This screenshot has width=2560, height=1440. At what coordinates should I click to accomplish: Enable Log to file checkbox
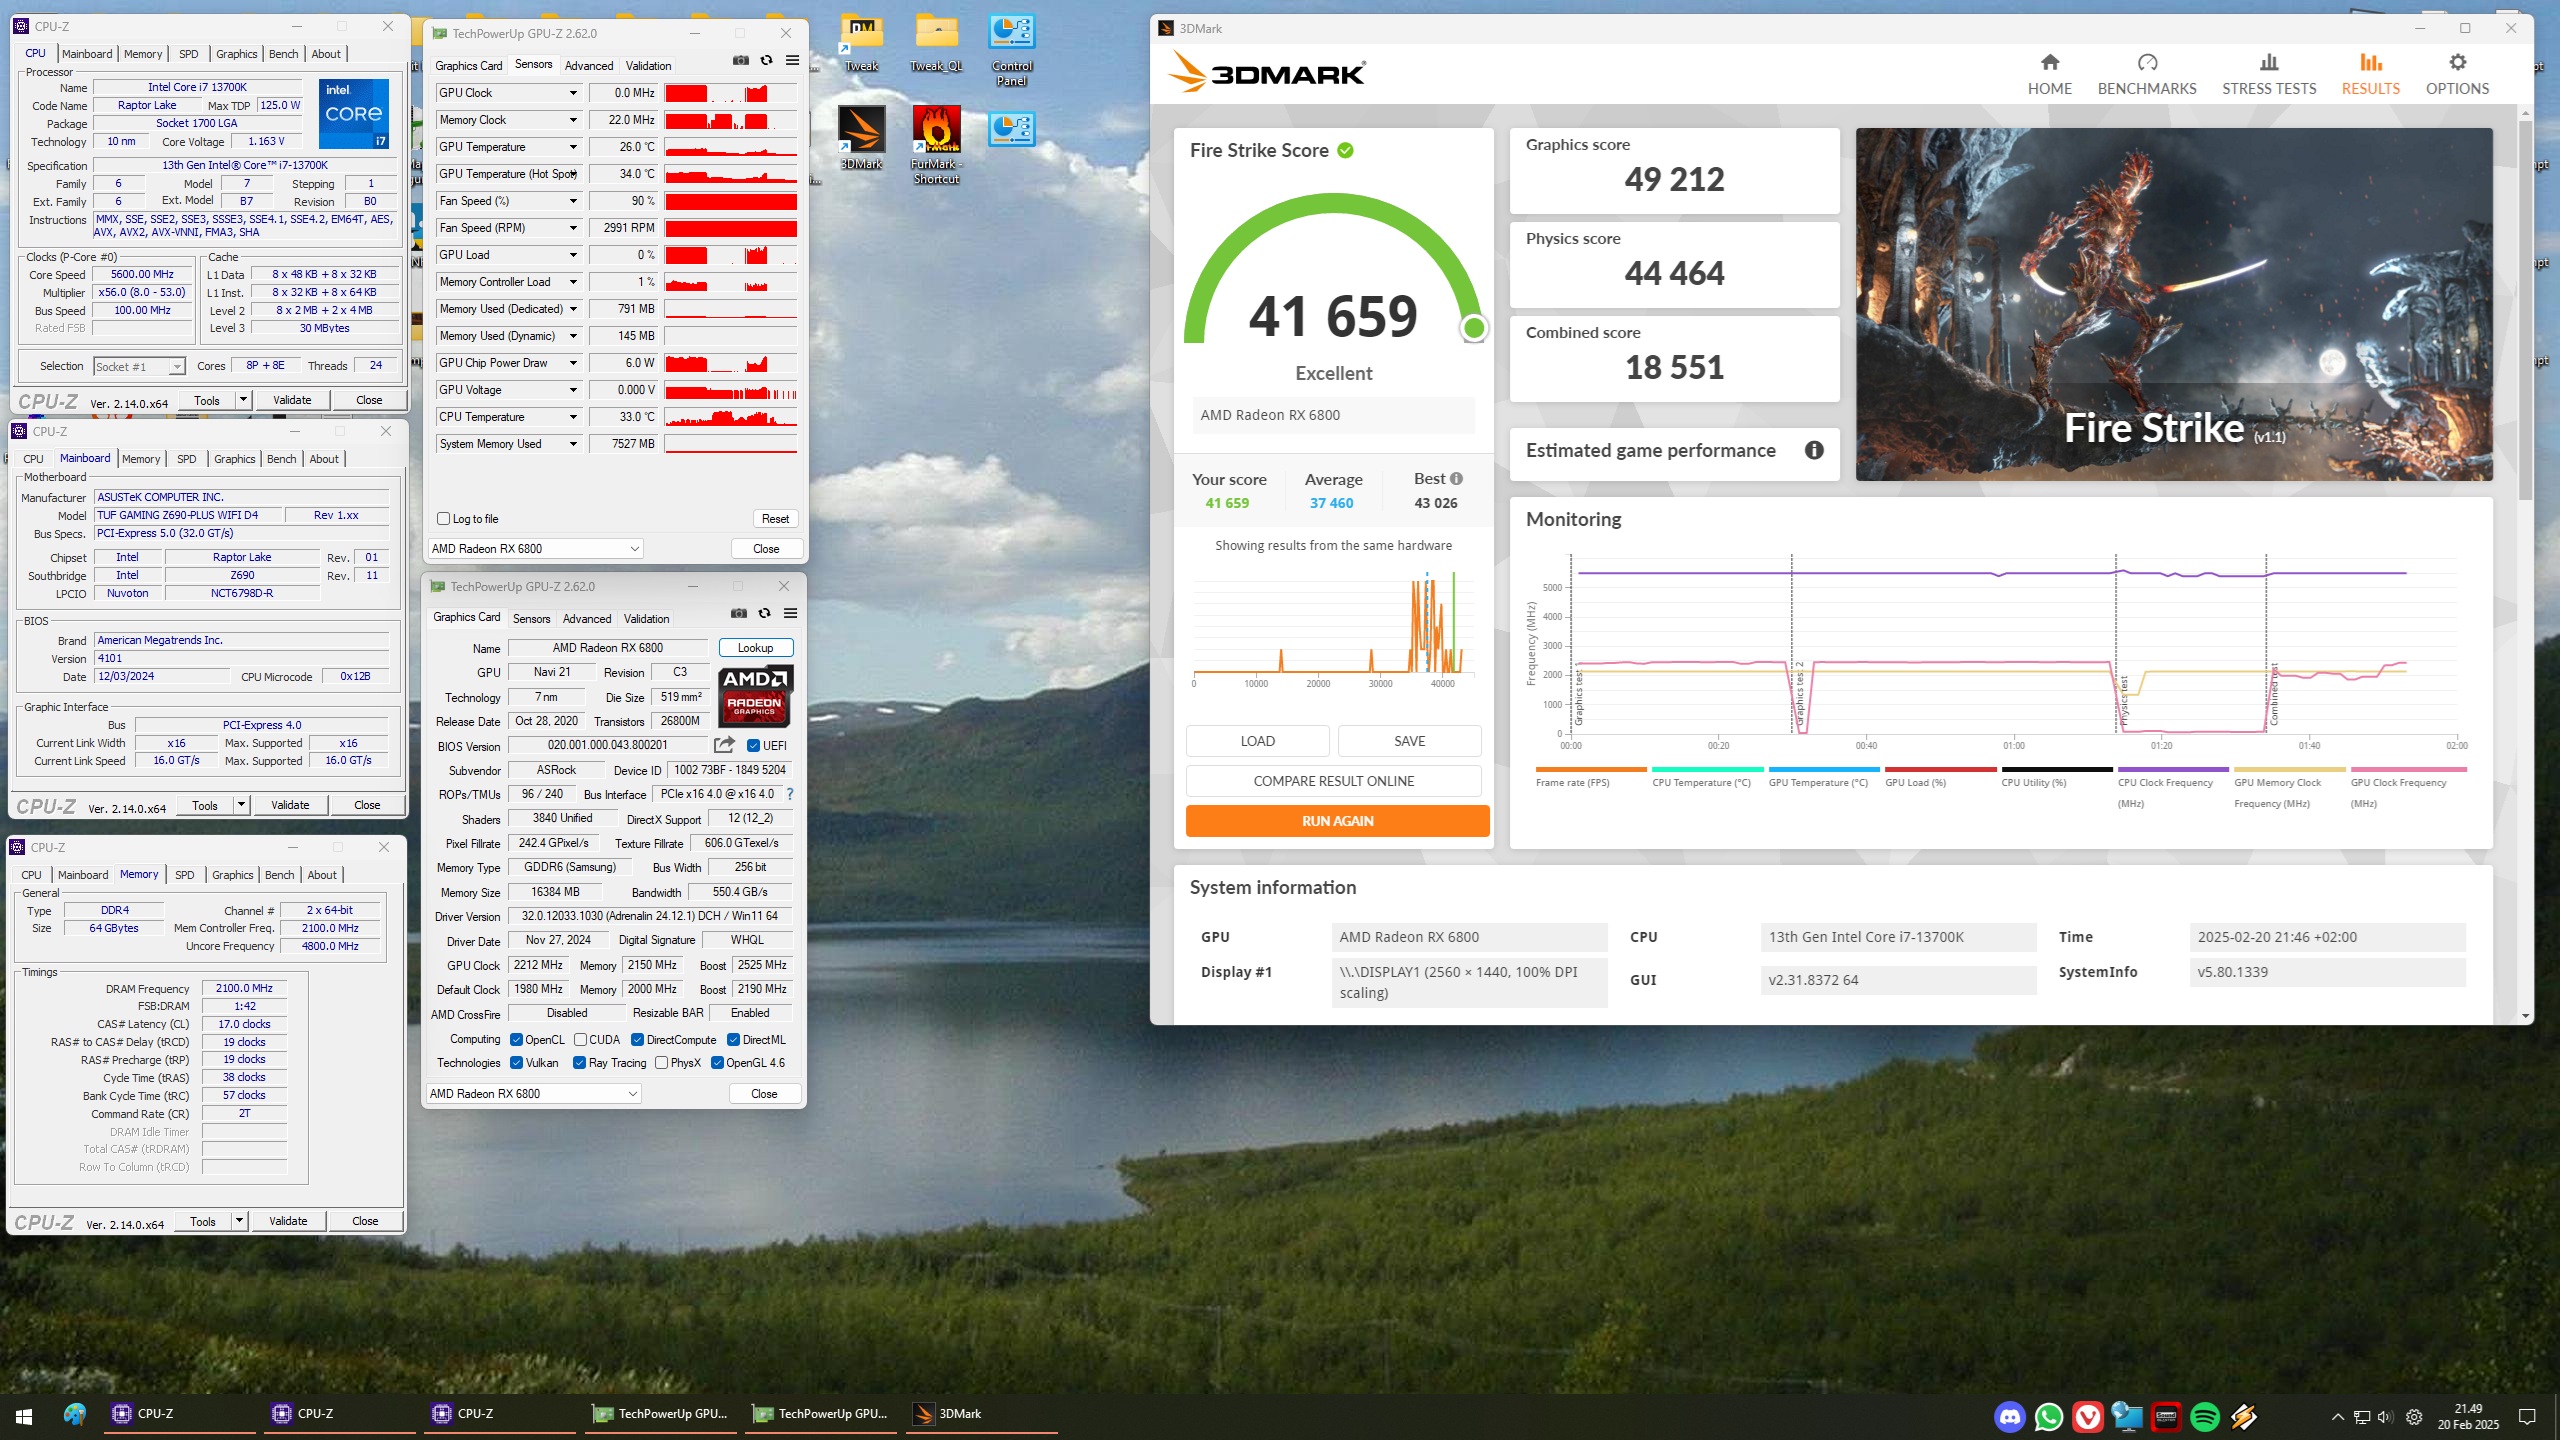444,519
